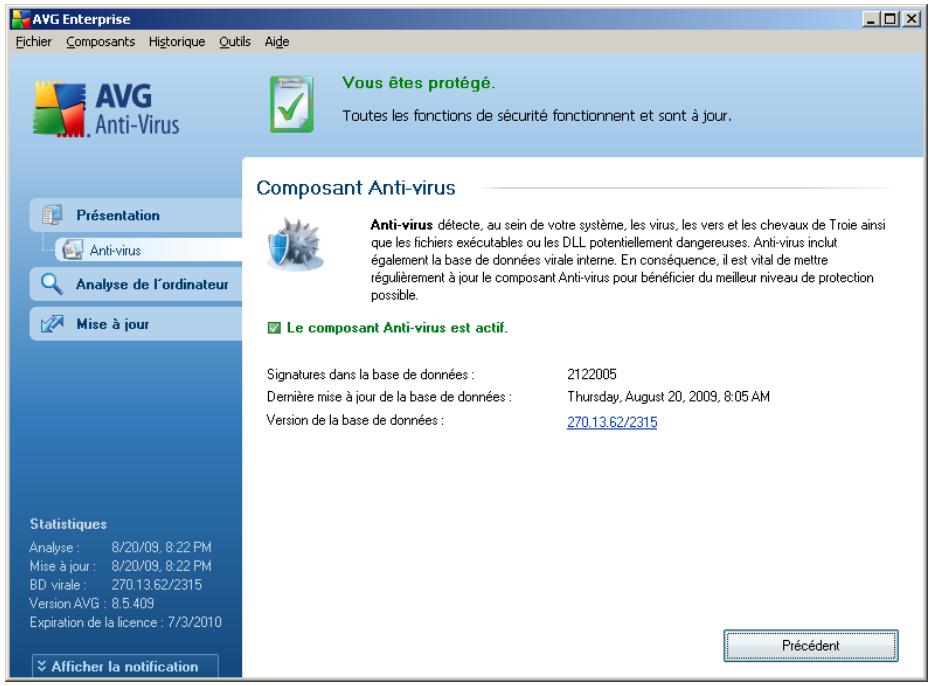
Task: Click the Présentation sidebar icon
Action: click(52, 215)
